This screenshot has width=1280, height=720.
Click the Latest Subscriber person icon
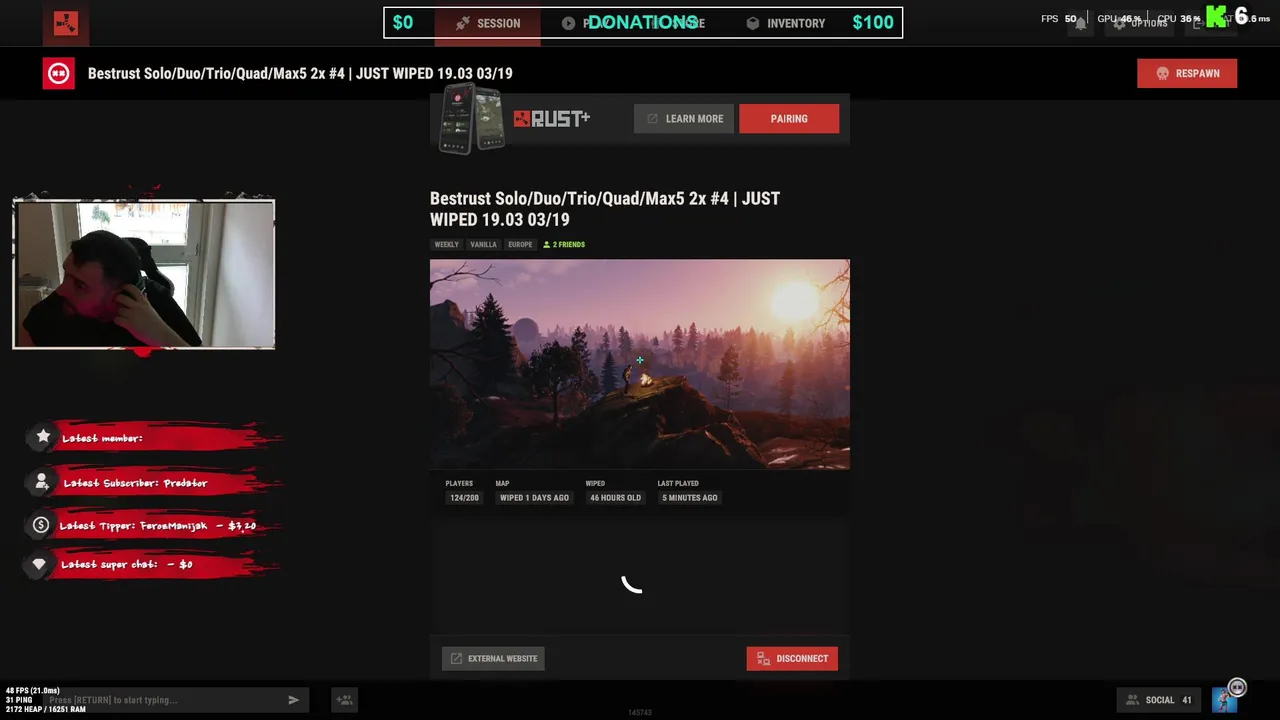[x=42, y=482]
